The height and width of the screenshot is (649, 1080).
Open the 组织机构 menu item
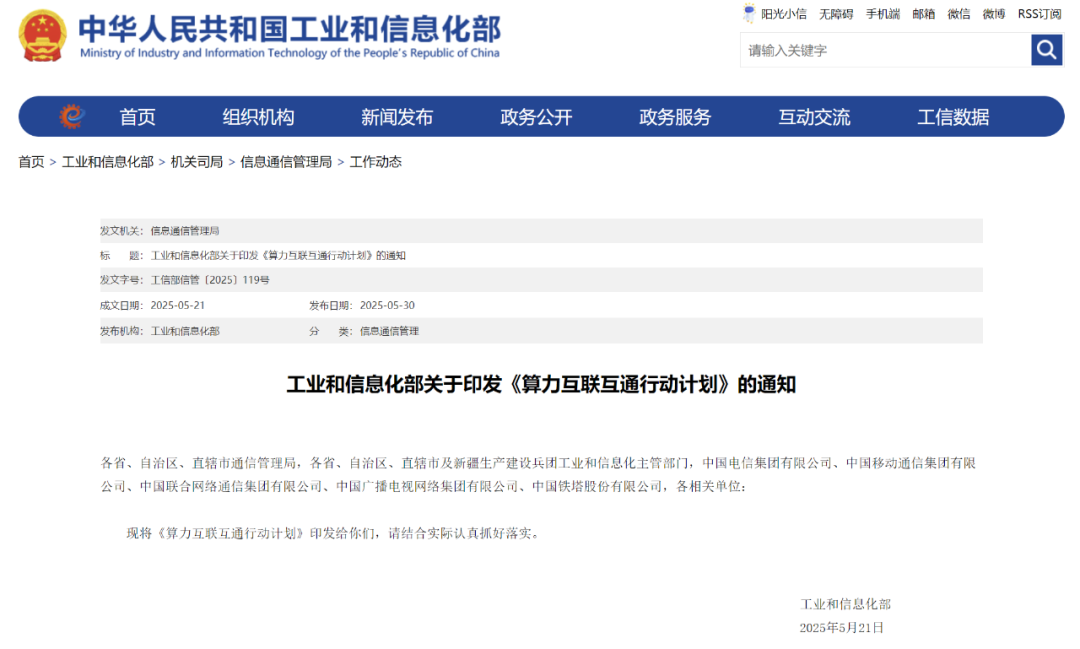click(x=258, y=117)
